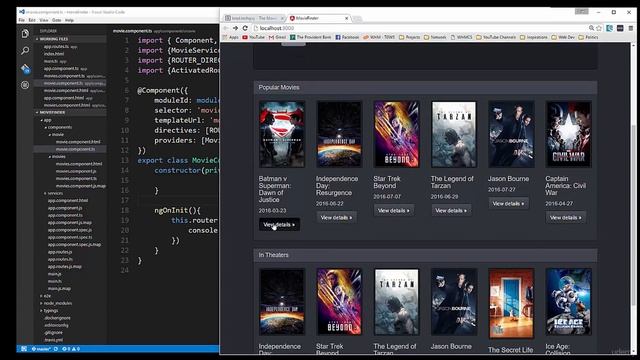Expand the typings folder
This screenshot has height=360, width=640.
pos(50,311)
